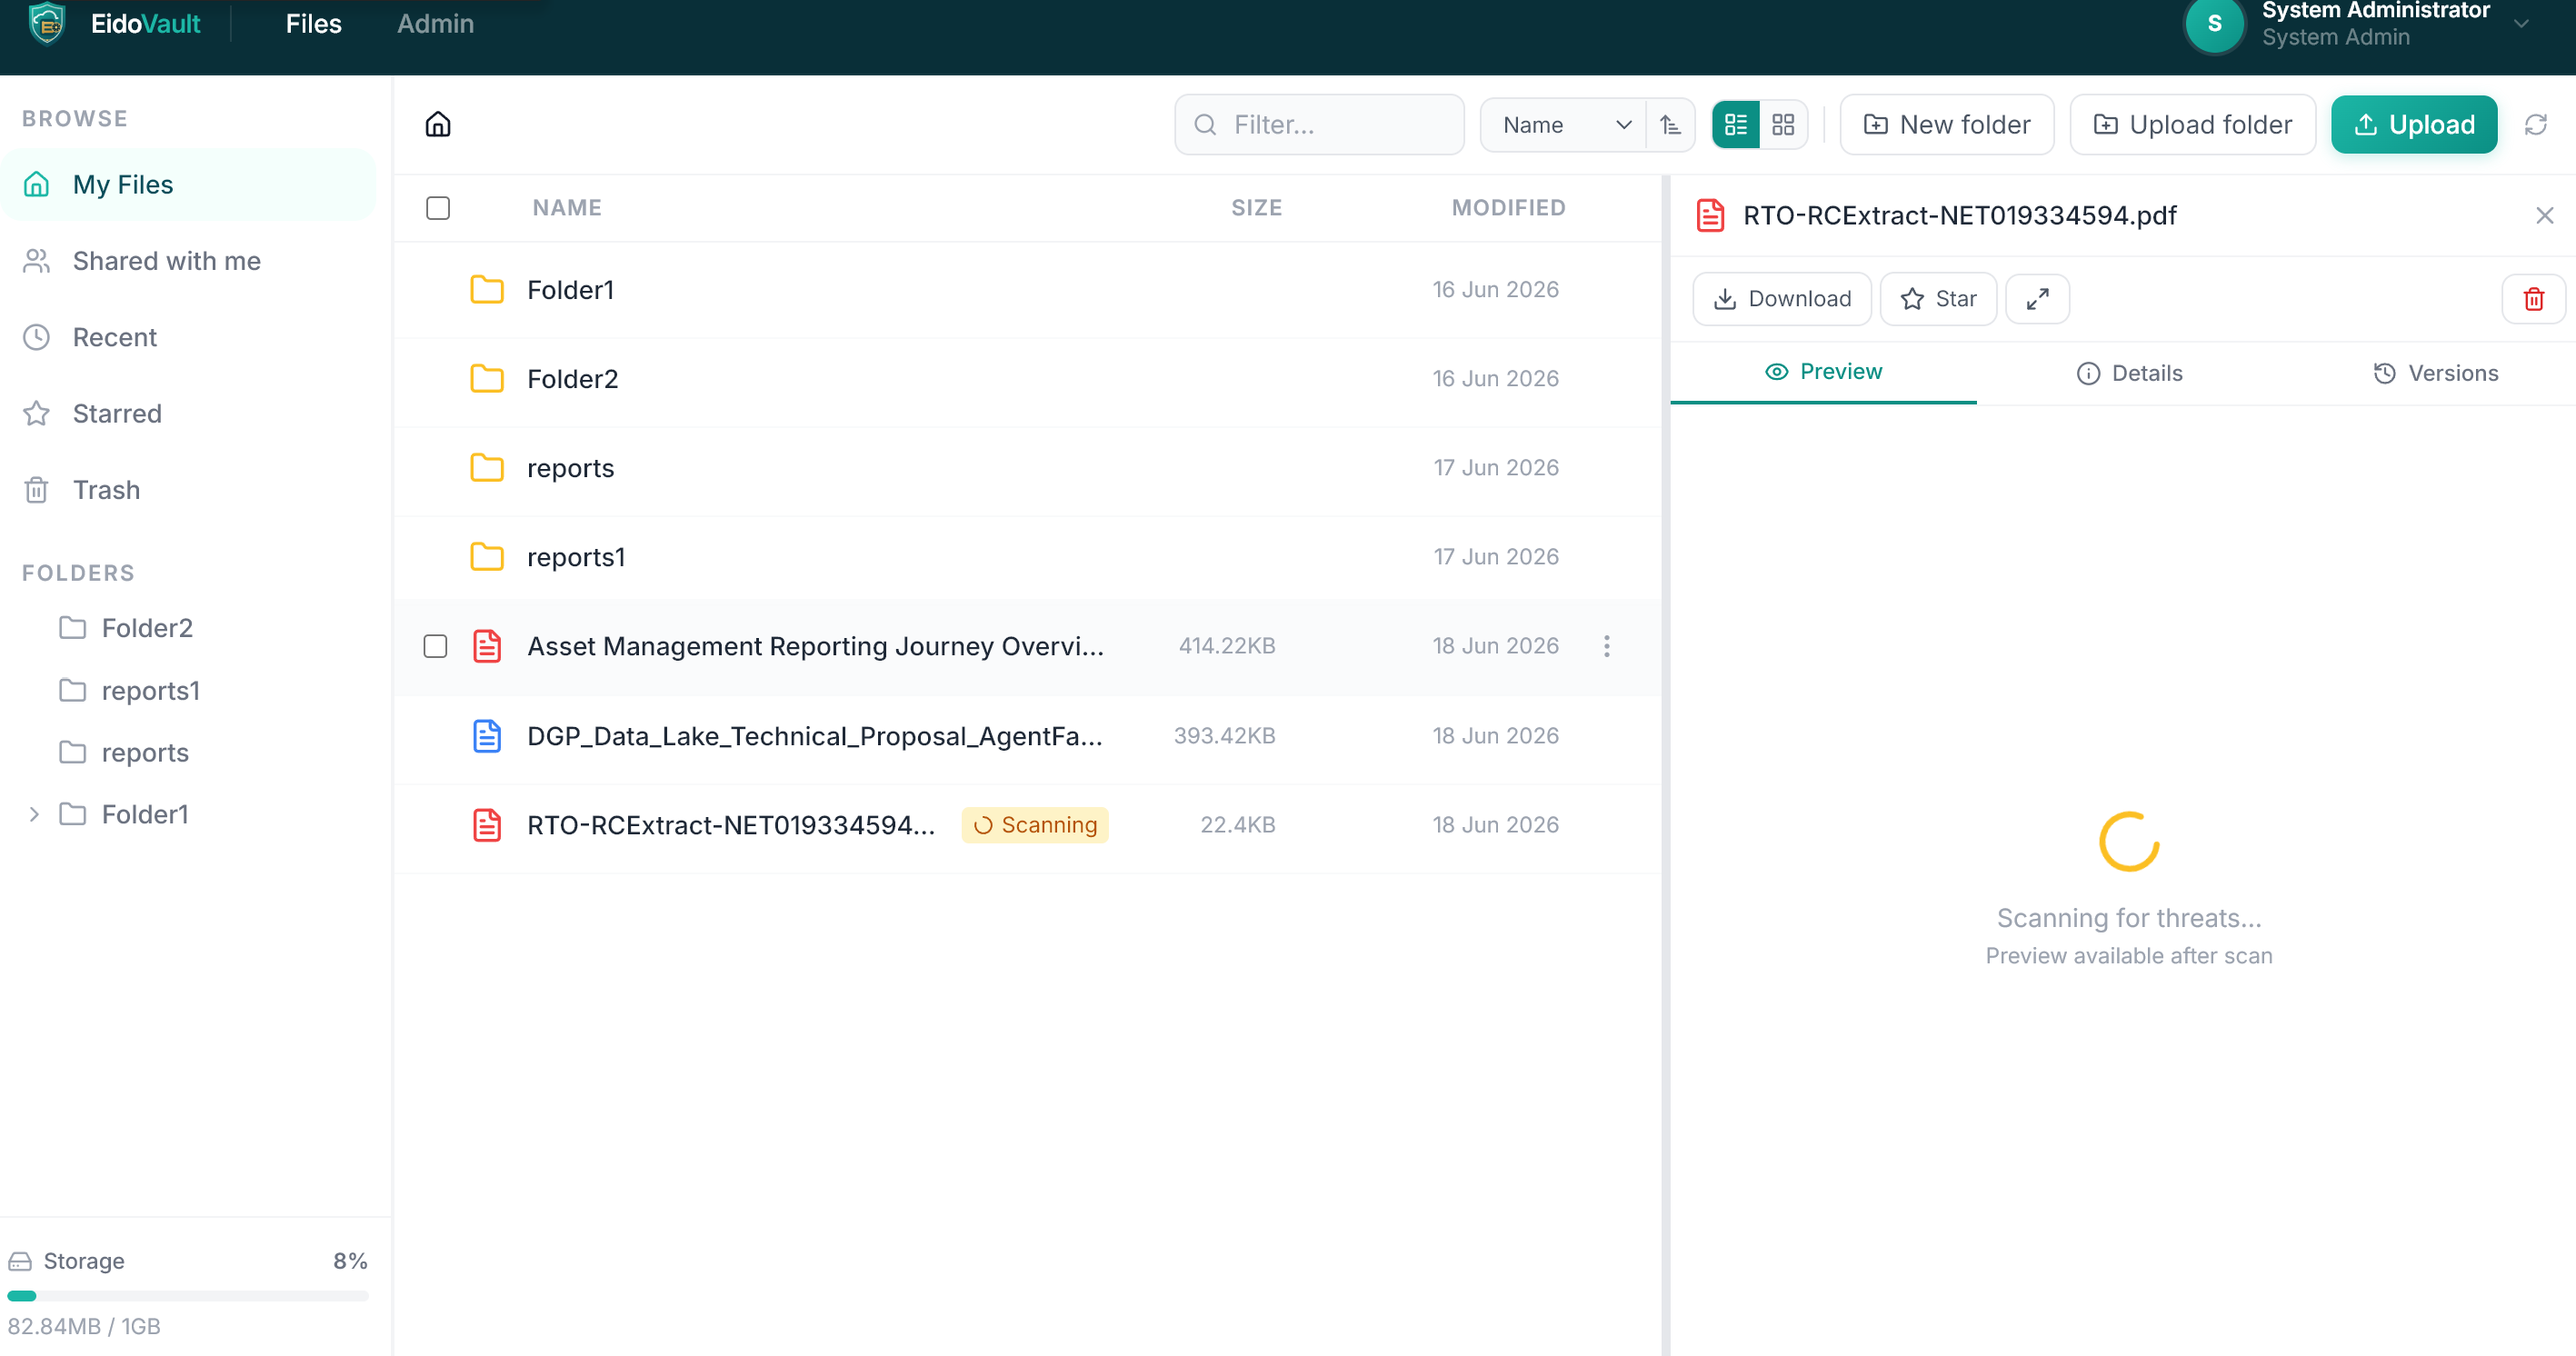Screen dimensions: 2576x1356
Task: Click the SIZE column header
Action: tap(1256, 207)
